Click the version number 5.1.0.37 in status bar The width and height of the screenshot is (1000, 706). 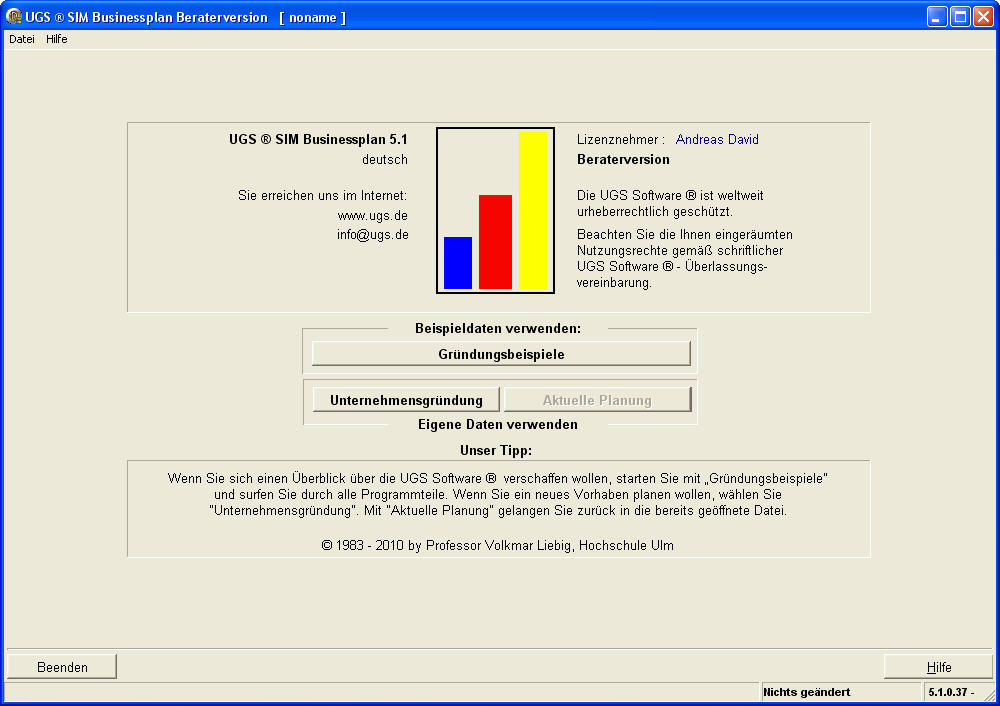pyautogui.click(x=951, y=692)
